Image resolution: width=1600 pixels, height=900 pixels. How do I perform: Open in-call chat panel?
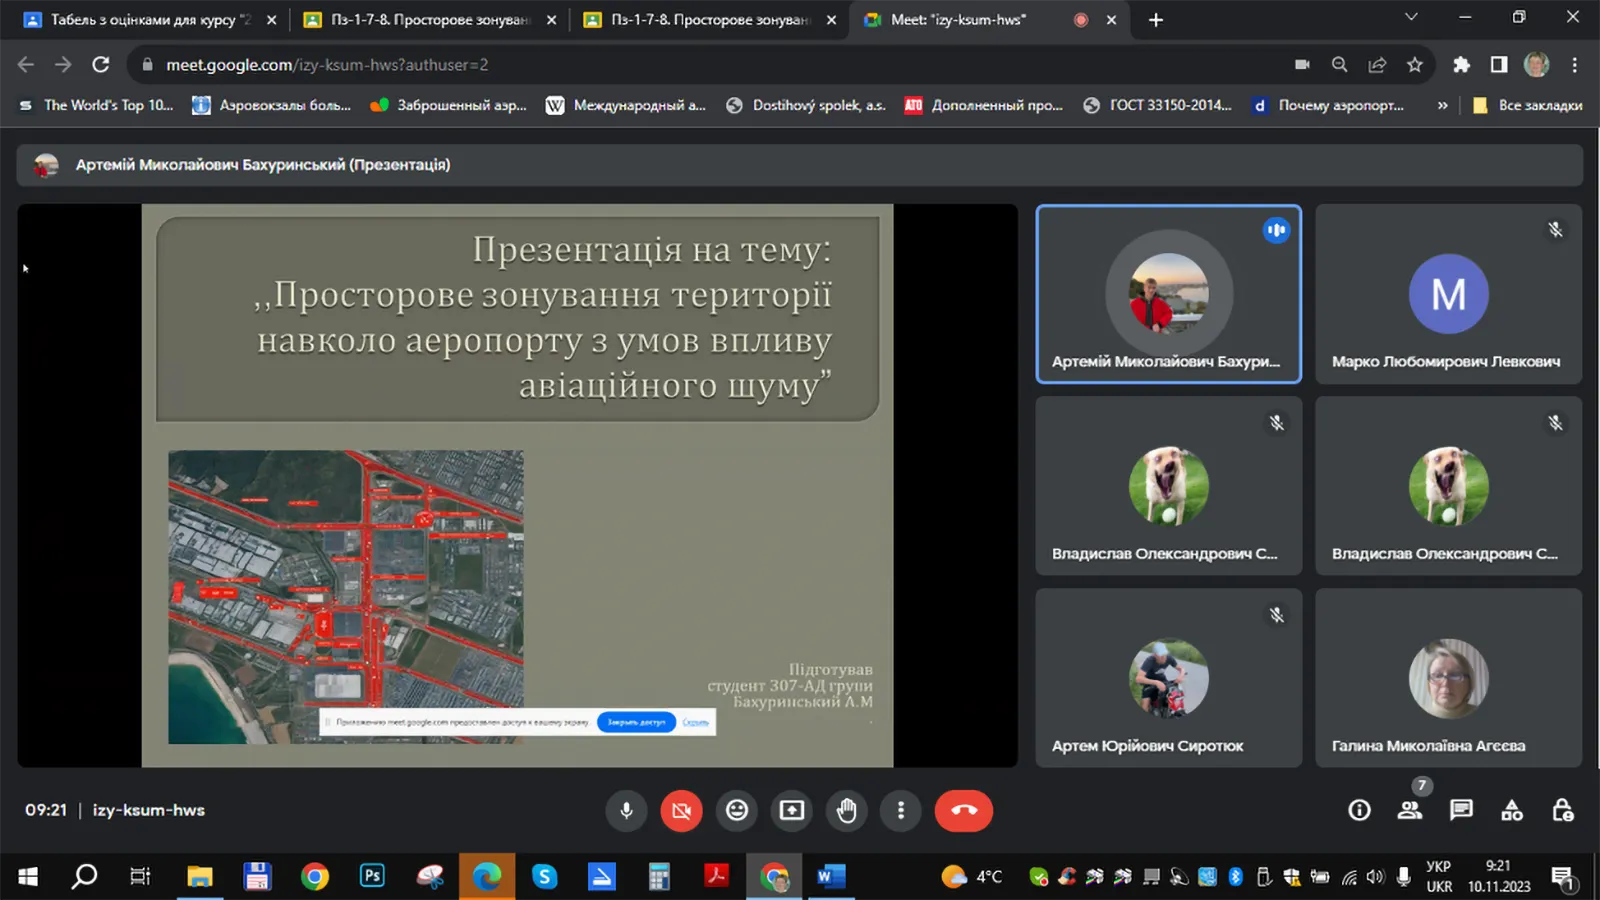[x=1461, y=810]
